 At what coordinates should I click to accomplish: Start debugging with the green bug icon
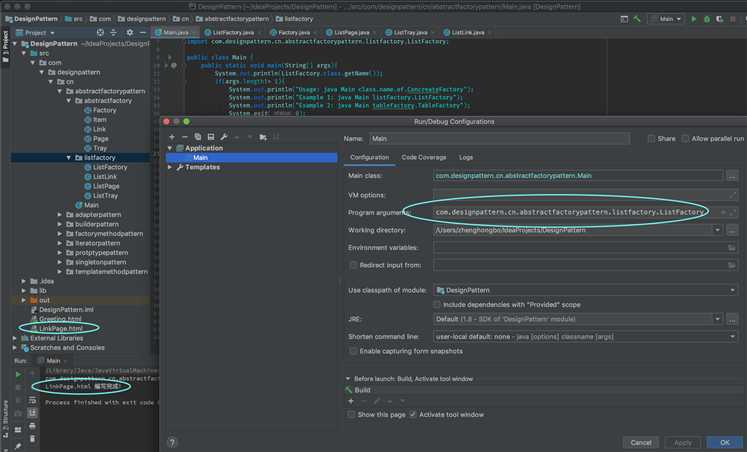tap(707, 19)
